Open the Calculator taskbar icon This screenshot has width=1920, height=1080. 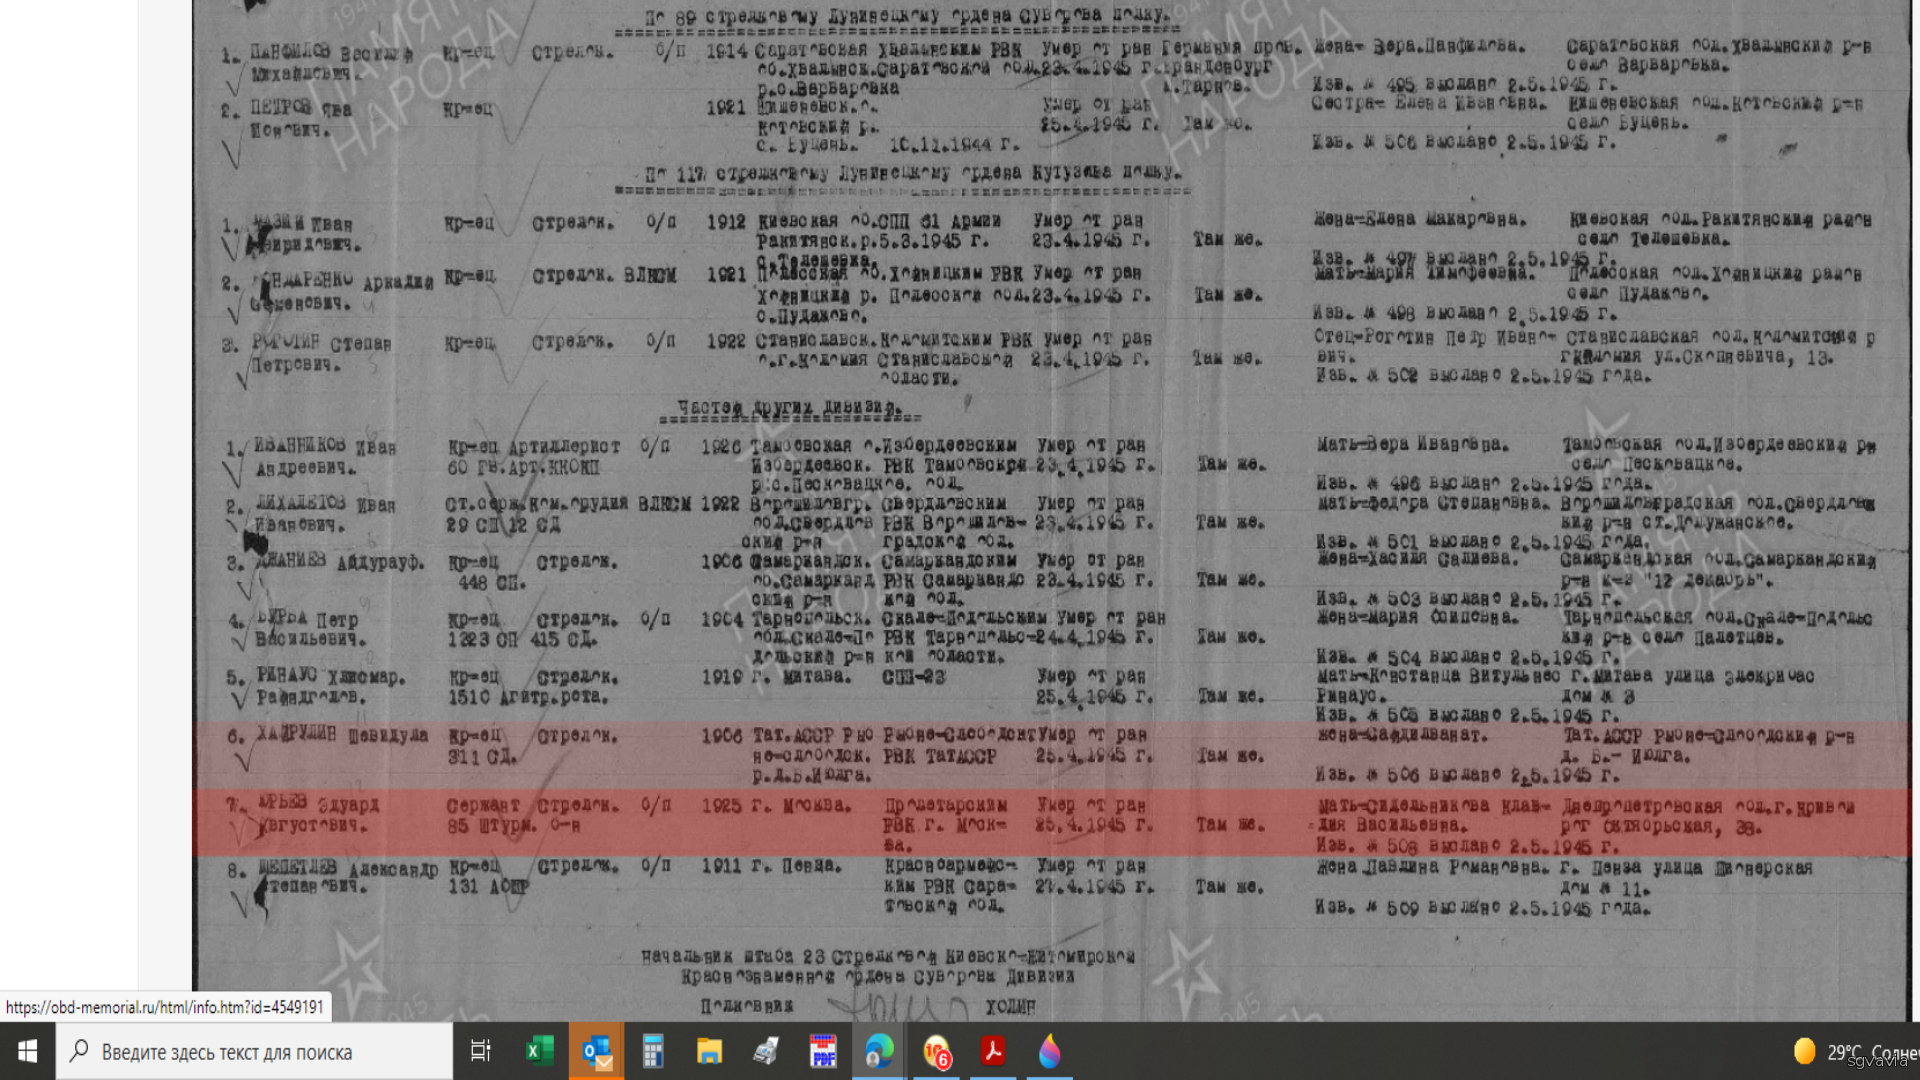[x=653, y=1051]
